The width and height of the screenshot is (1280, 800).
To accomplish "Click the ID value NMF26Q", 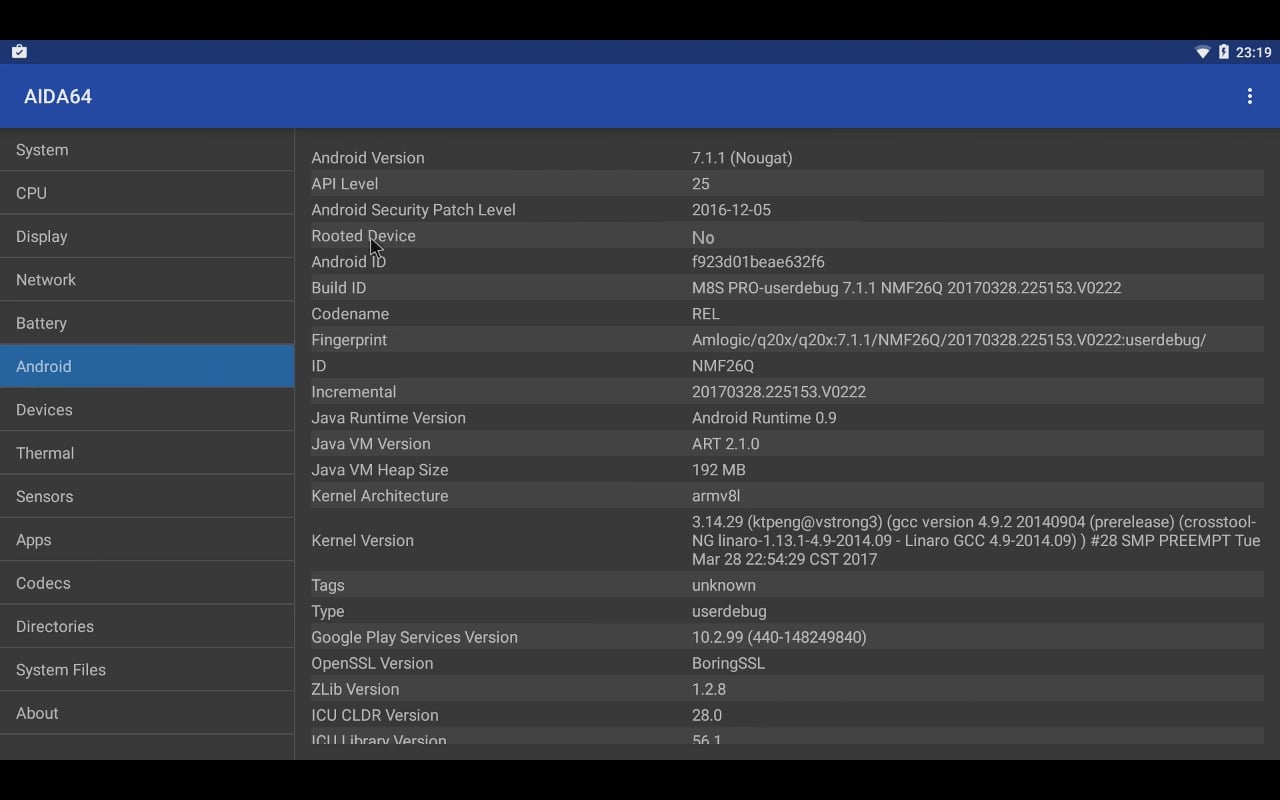I will tap(723, 366).
